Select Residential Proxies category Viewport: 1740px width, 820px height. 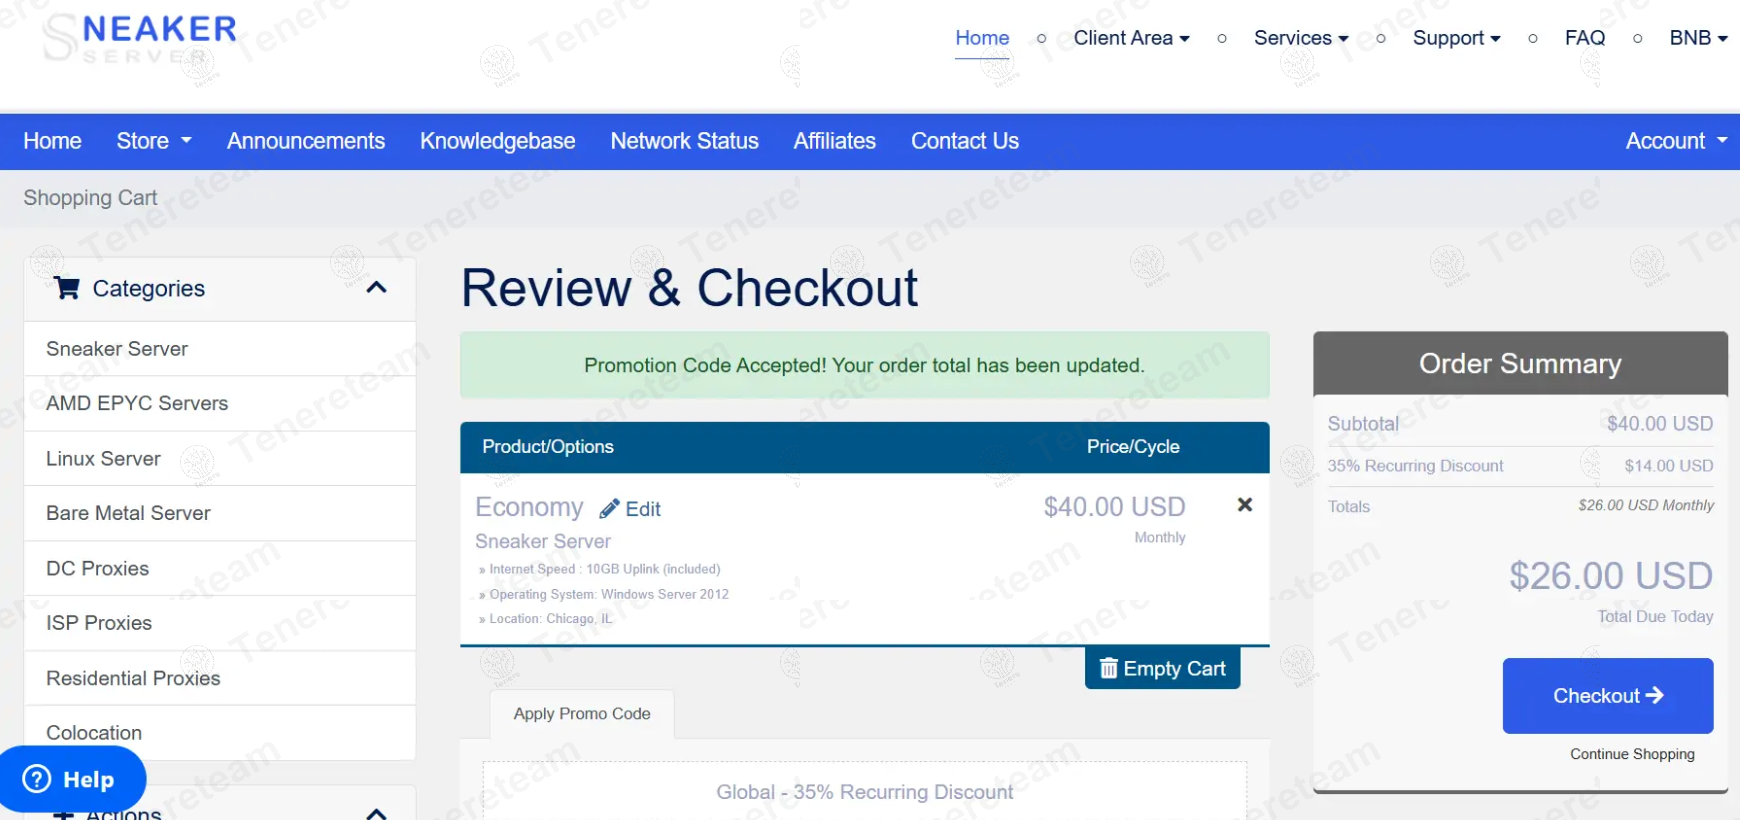point(220,678)
